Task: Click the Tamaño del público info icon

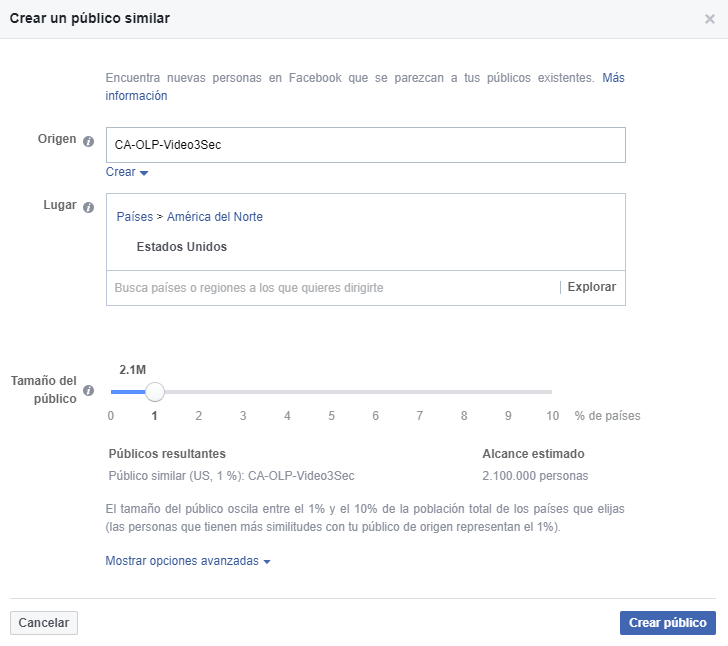Action: (x=88, y=391)
